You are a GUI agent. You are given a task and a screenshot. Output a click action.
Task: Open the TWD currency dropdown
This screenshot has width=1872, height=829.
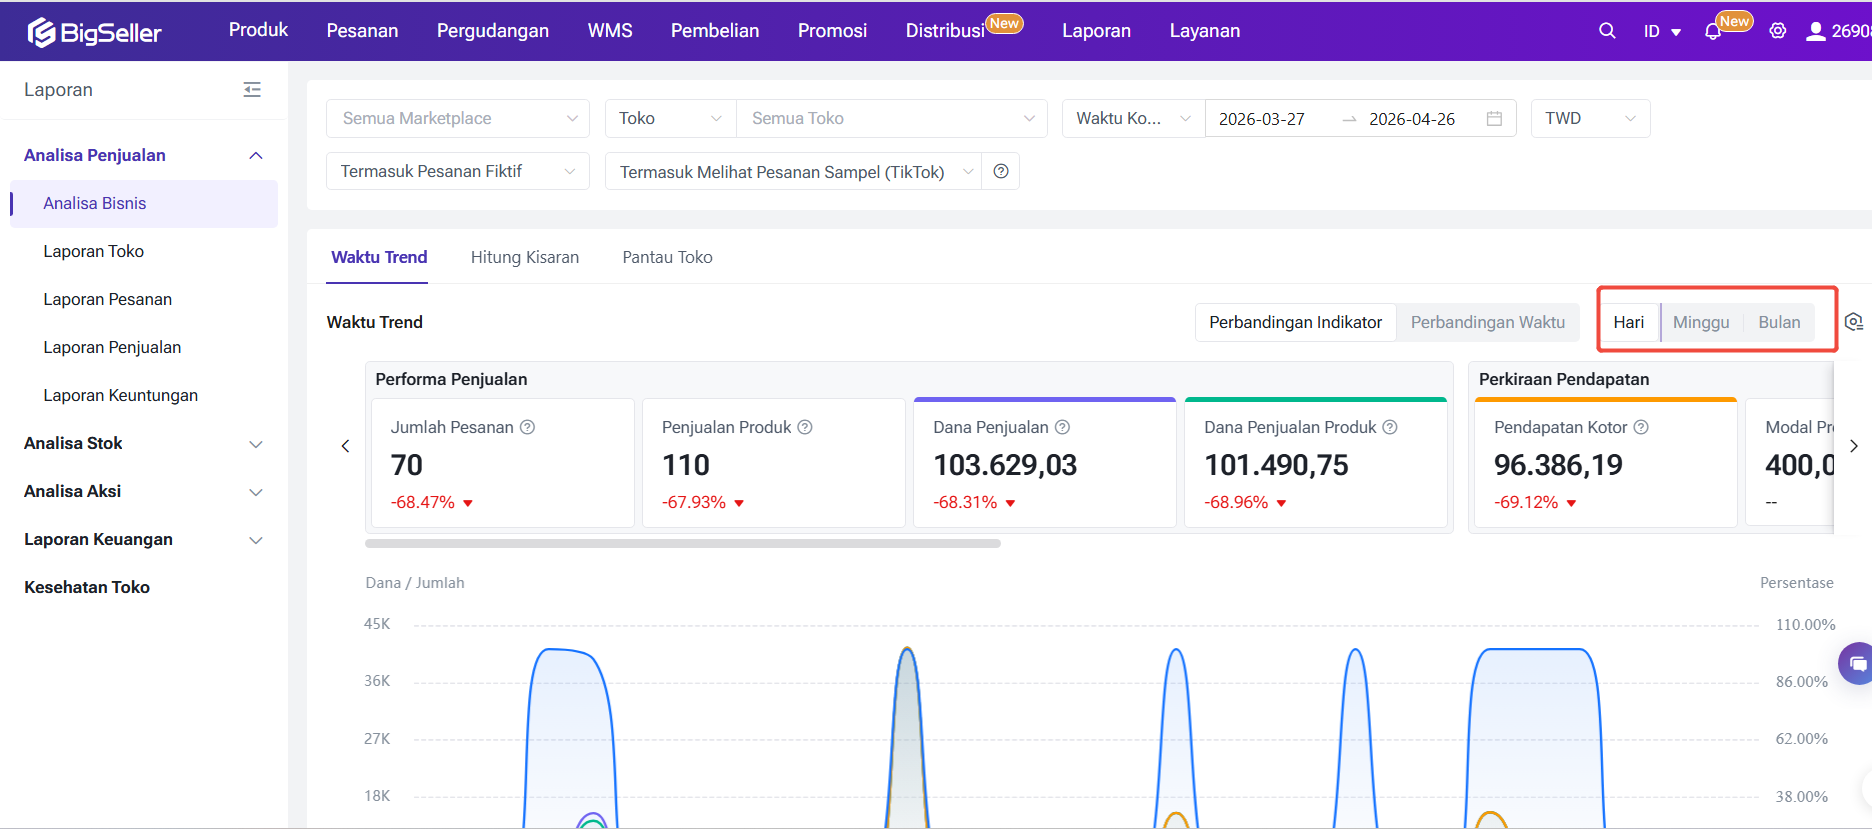click(1589, 118)
